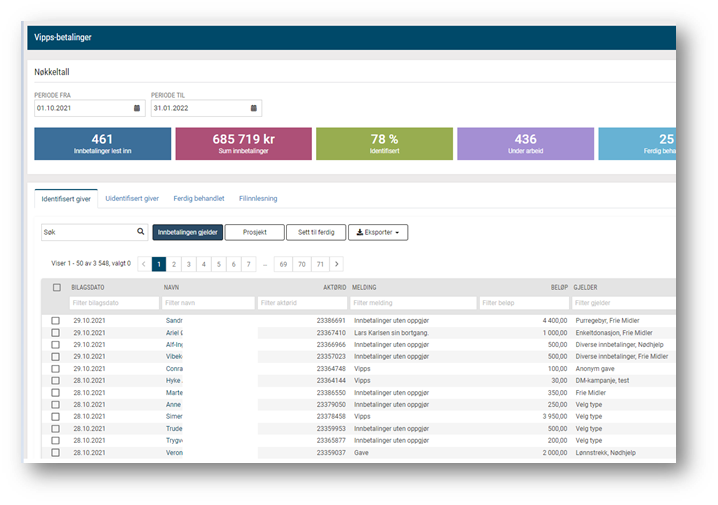The width and height of the screenshot is (718, 505).
Task: Open donor link 'Anne'
Action: pos(174,405)
